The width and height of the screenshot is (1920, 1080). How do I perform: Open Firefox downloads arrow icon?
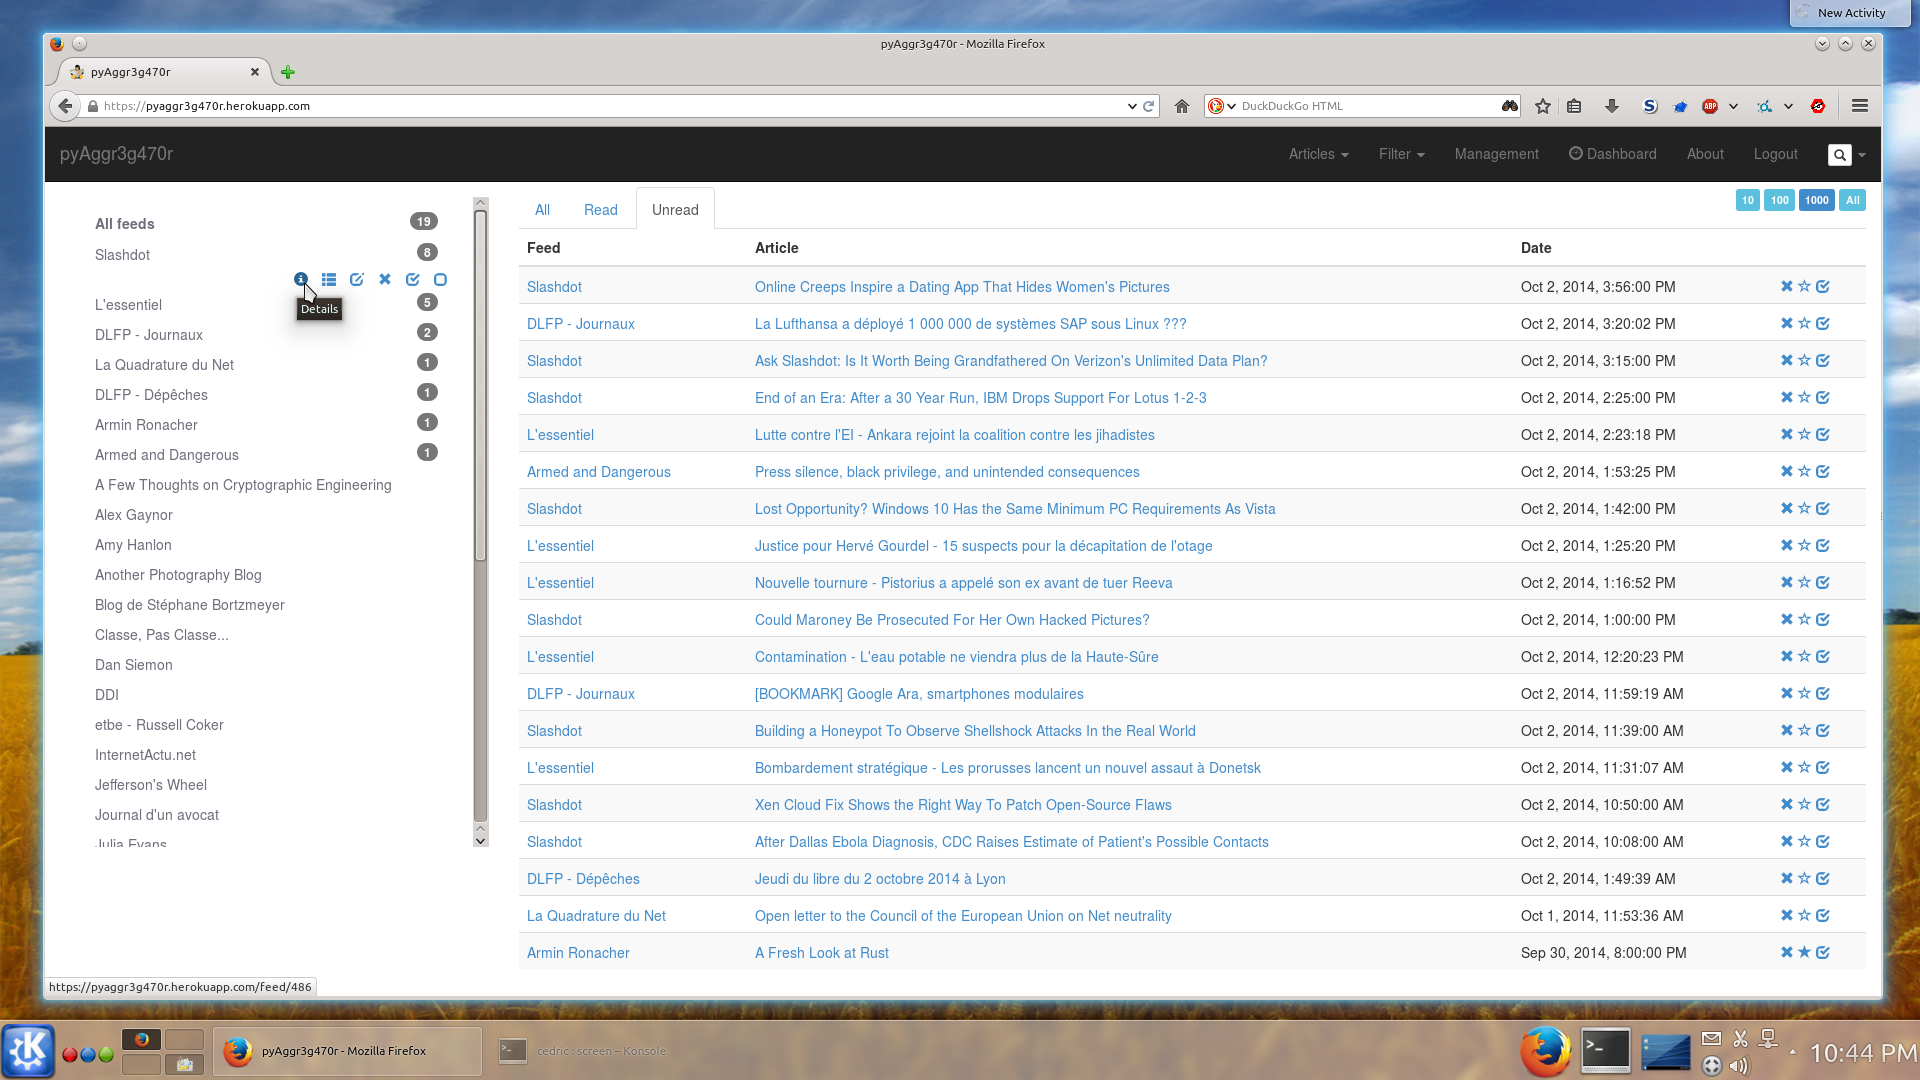click(x=1611, y=106)
